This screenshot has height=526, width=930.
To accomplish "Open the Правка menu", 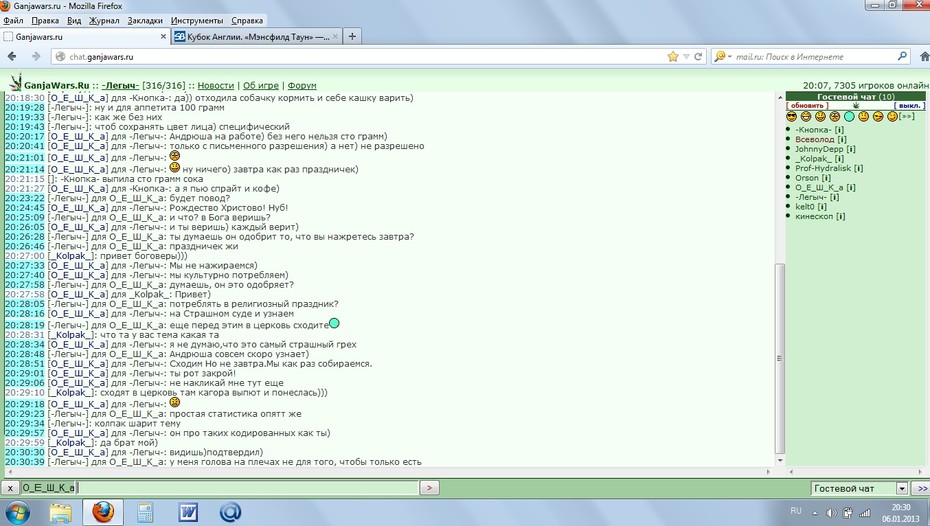I will [45, 21].
